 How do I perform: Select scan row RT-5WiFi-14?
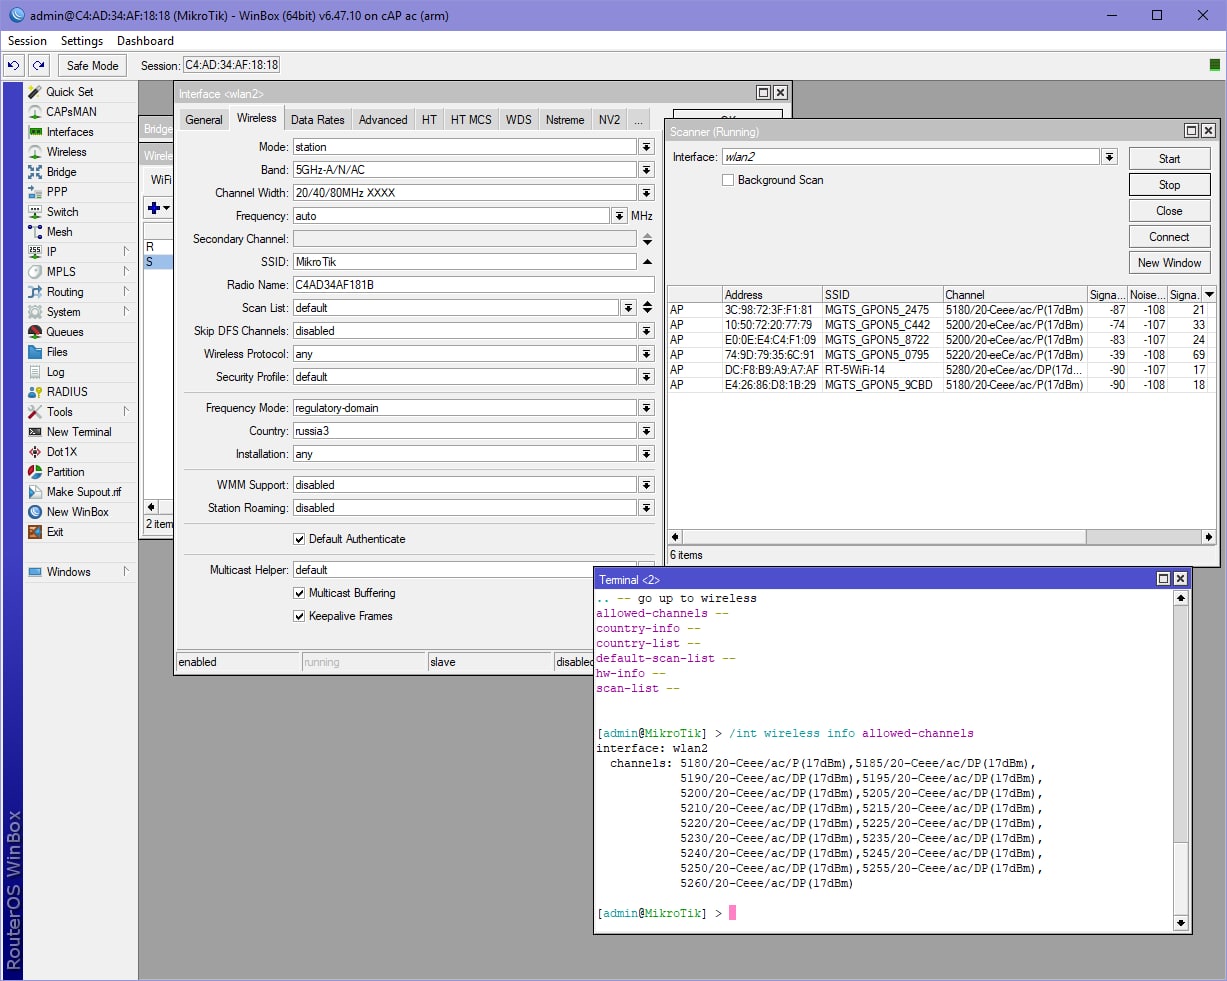click(942, 369)
